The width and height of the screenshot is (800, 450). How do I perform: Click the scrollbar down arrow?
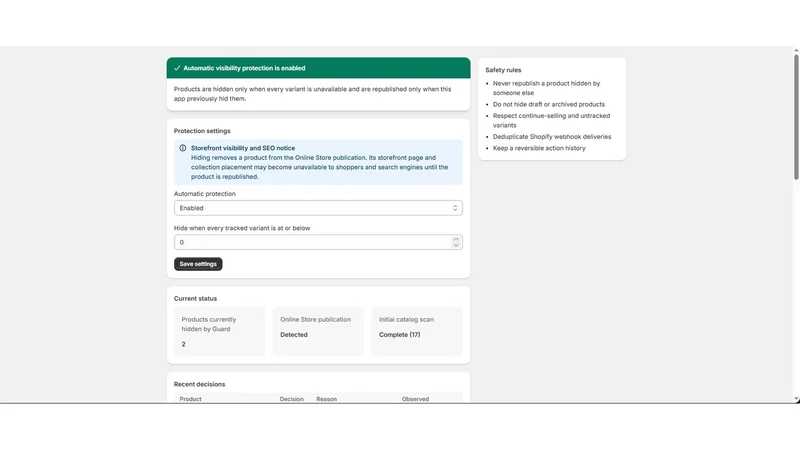(x=796, y=399)
